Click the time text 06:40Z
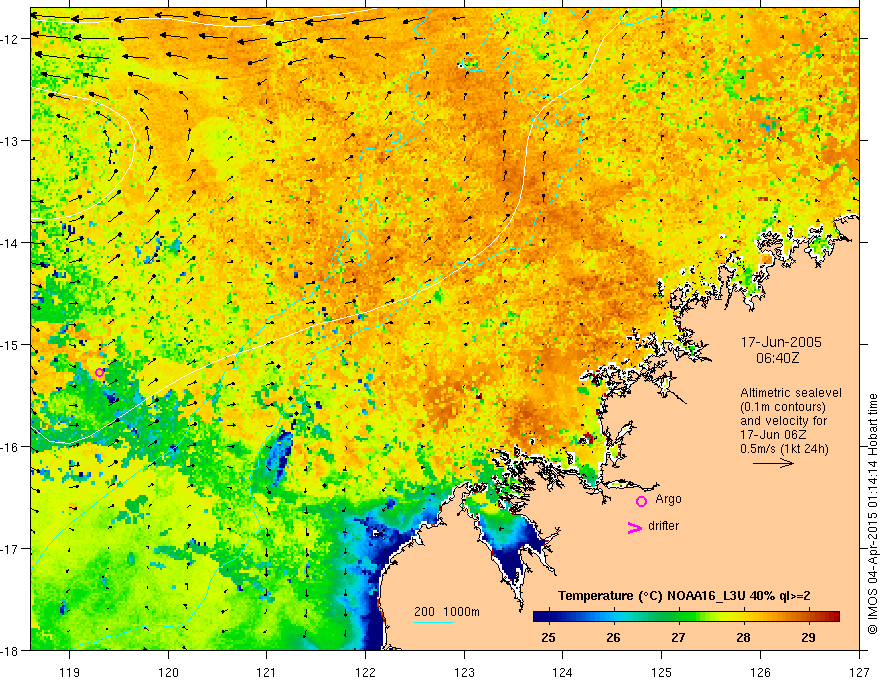The image size is (880, 680). tap(777, 358)
